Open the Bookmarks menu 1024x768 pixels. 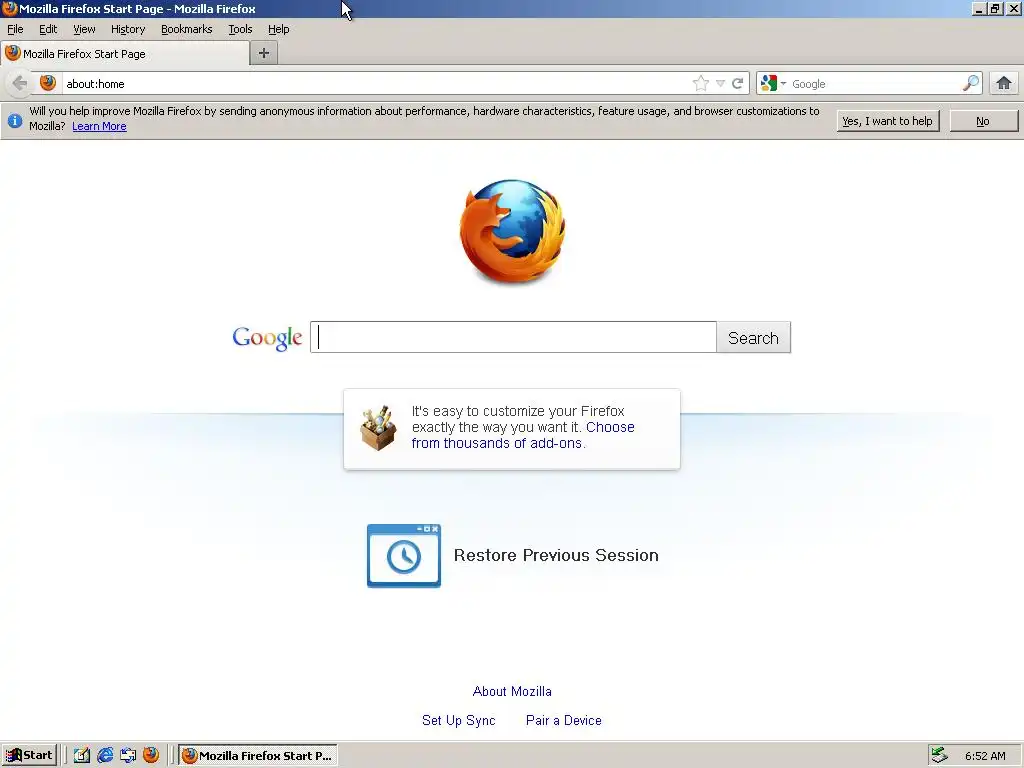(x=187, y=29)
